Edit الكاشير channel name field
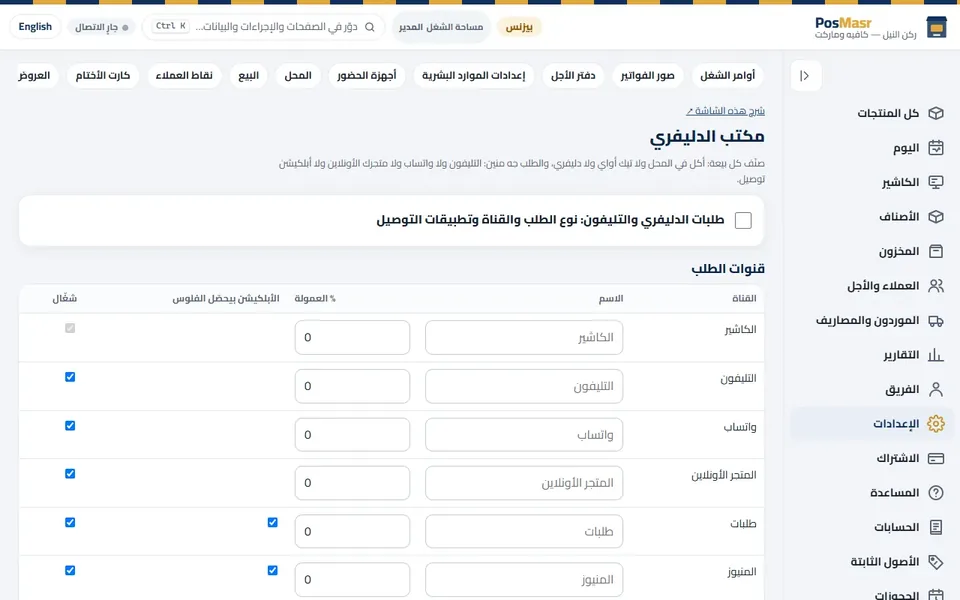This screenshot has width=960, height=600. click(x=524, y=337)
